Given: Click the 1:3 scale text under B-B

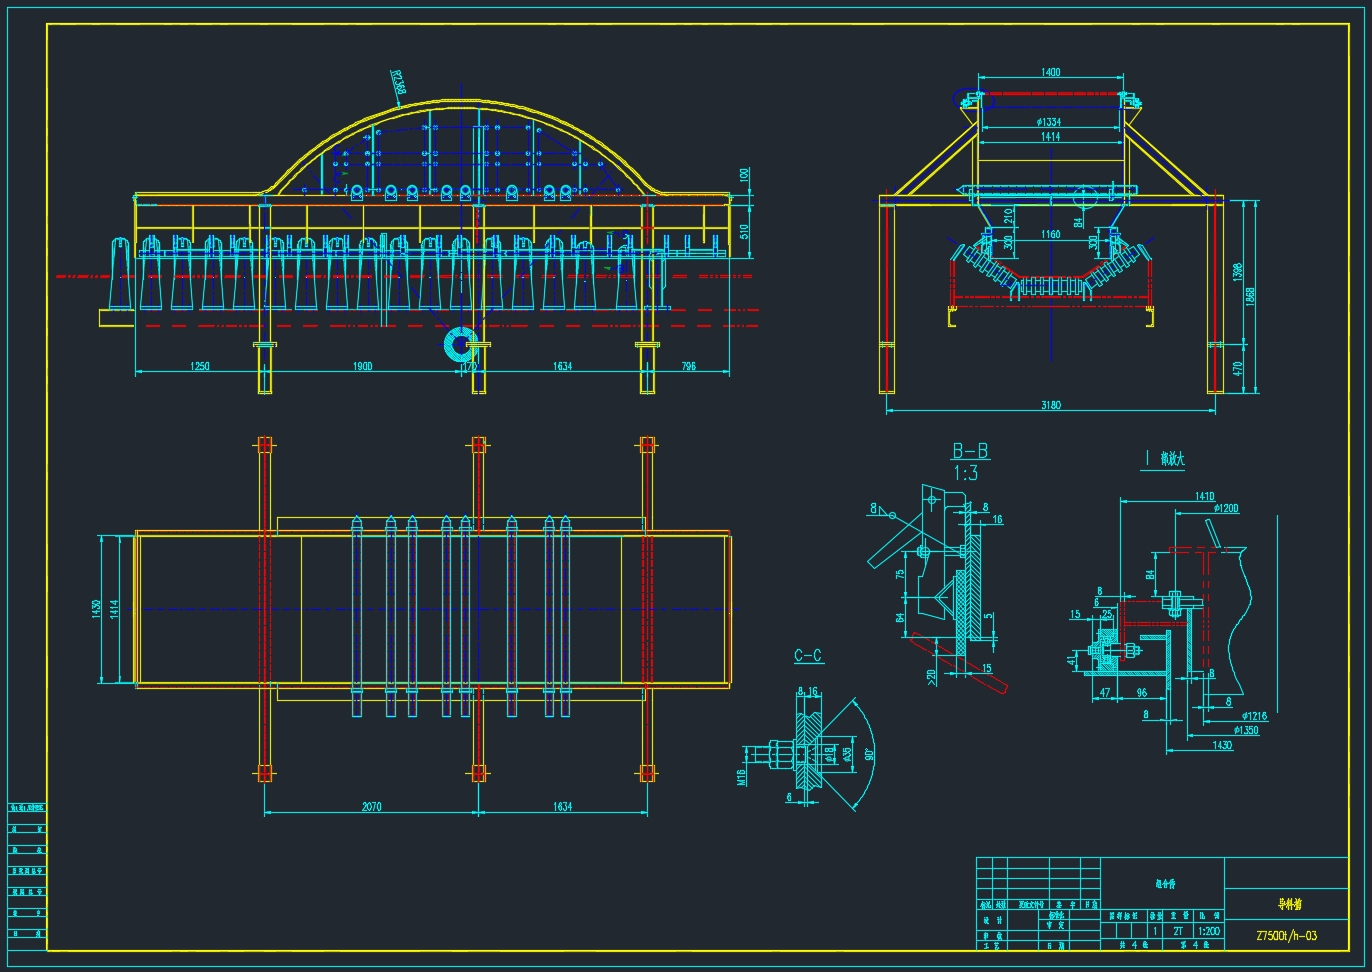Looking at the screenshot, I should click(x=966, y=473).
